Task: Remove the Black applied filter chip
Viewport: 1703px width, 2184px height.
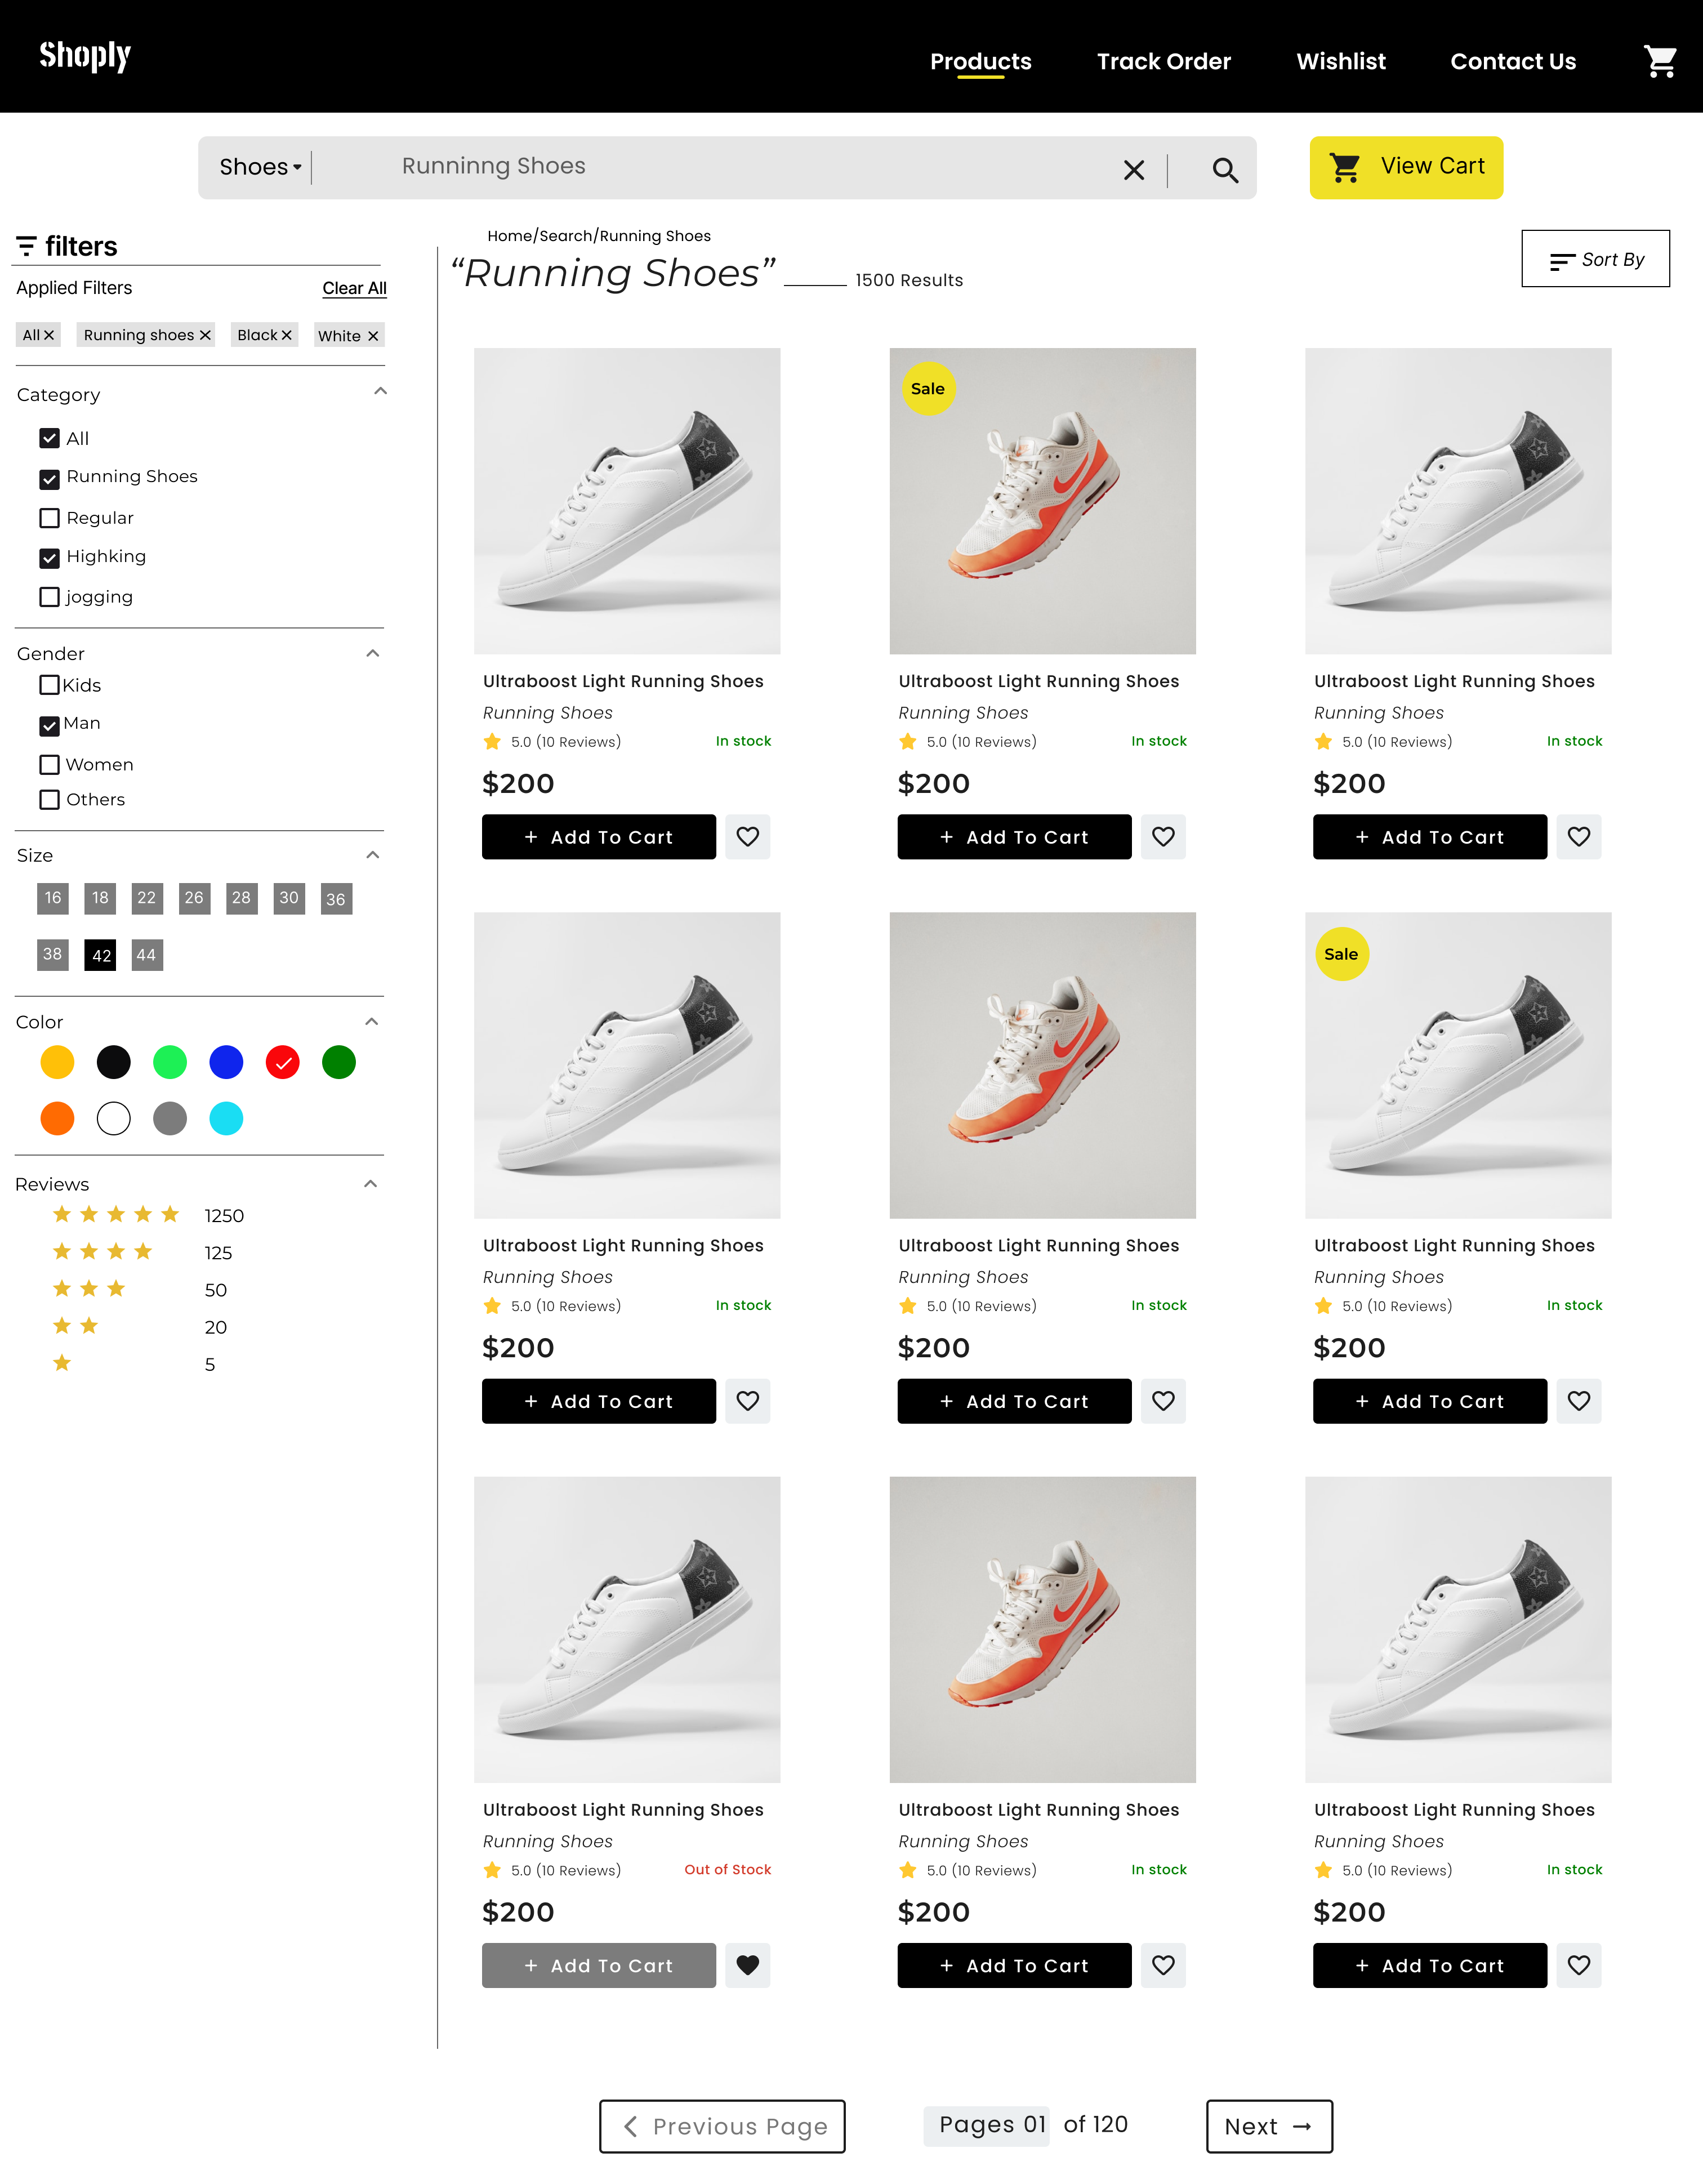Action: (287, 335)
